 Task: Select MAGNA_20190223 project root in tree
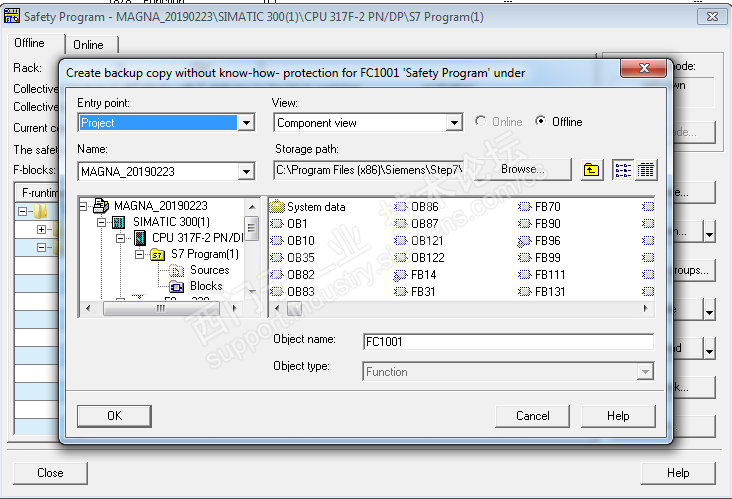150,206
